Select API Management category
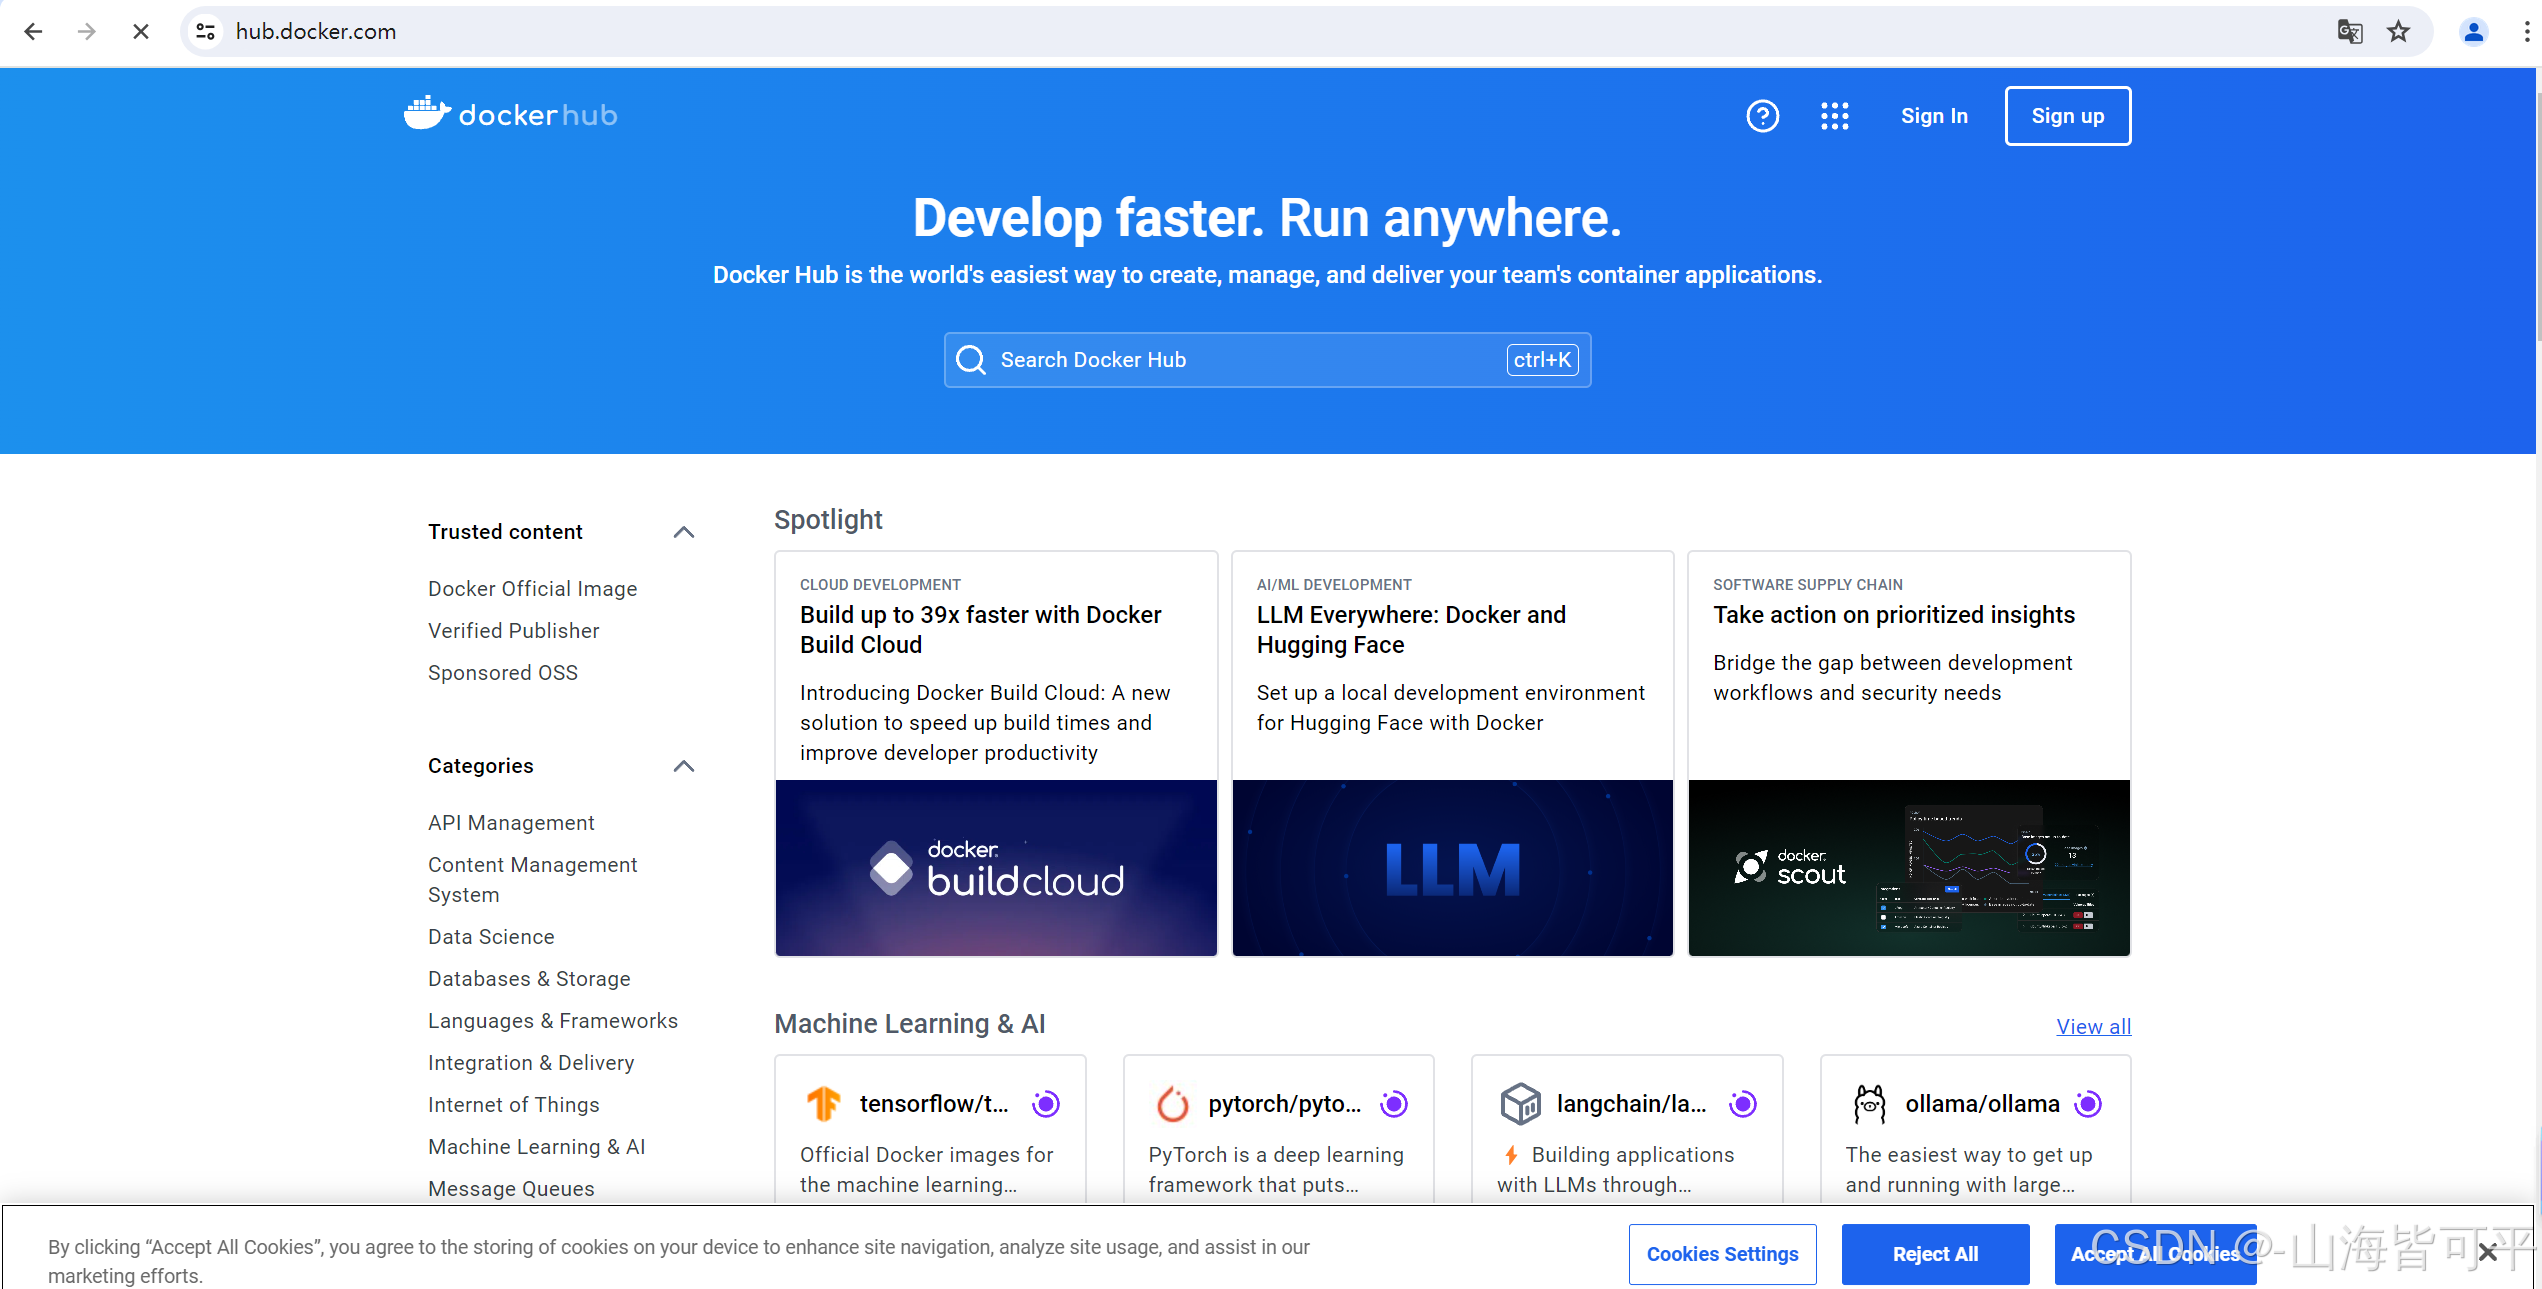This screenshot has width=2542, height=1289. (x=511, y=823)
